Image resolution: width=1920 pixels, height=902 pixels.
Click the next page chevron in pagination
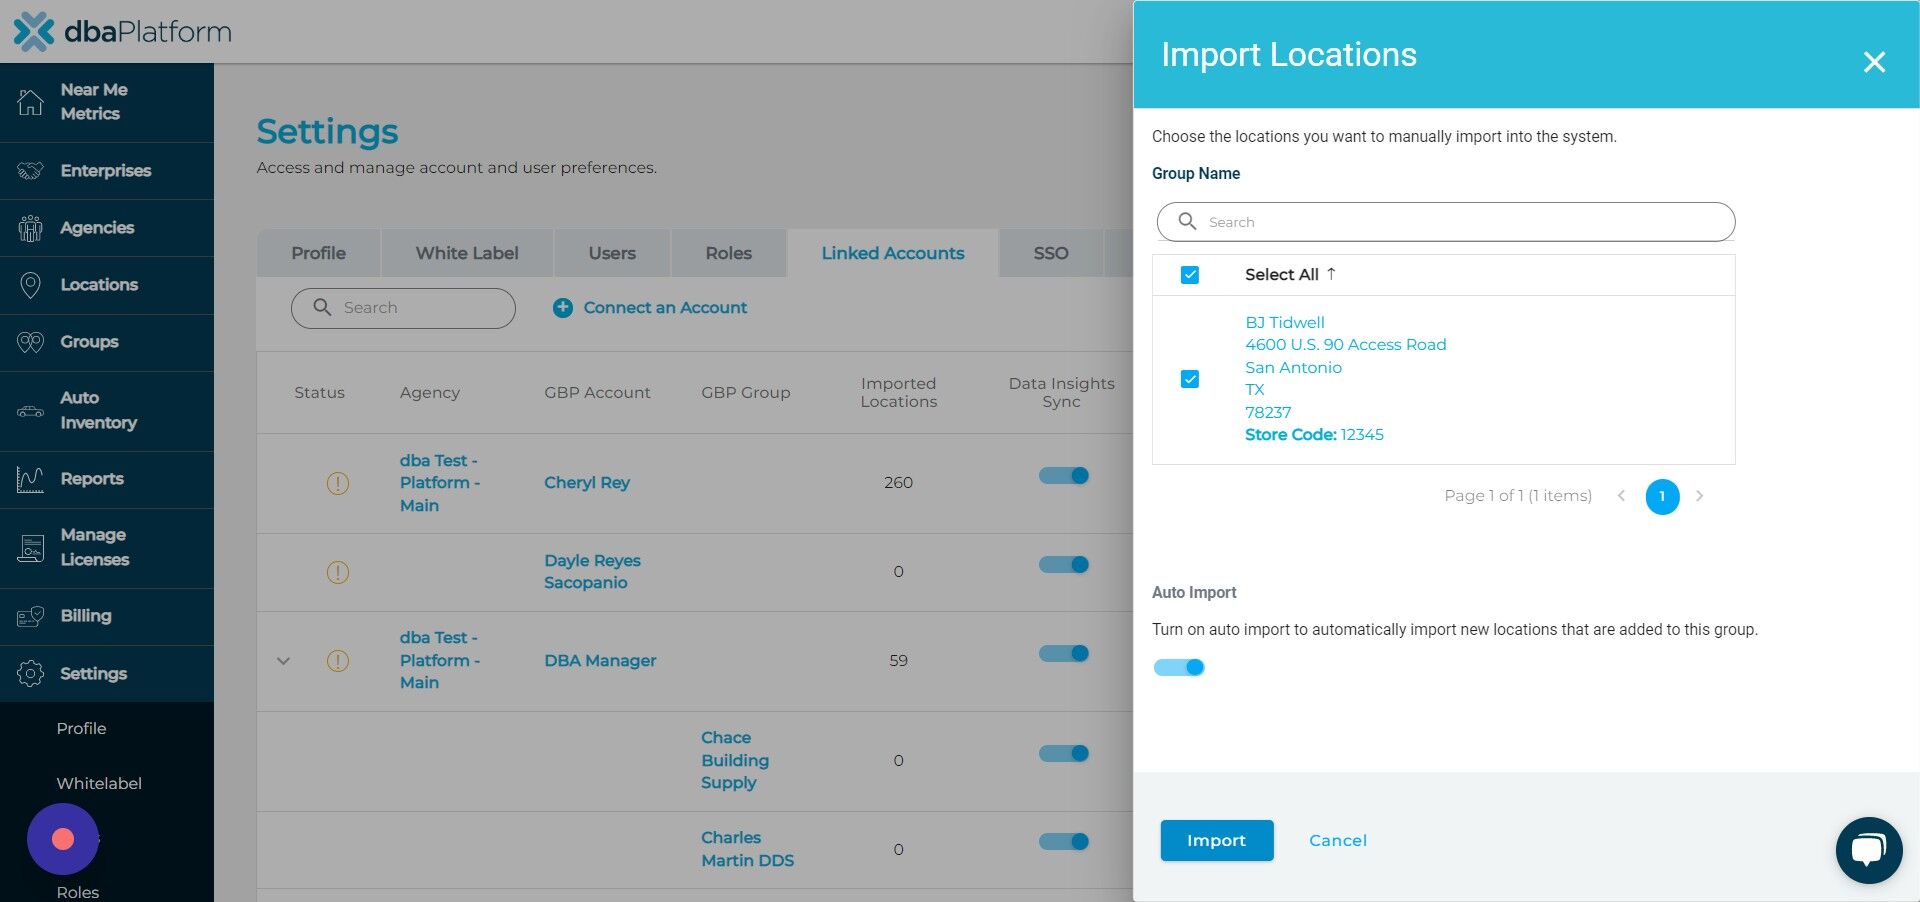[1700, 496]
